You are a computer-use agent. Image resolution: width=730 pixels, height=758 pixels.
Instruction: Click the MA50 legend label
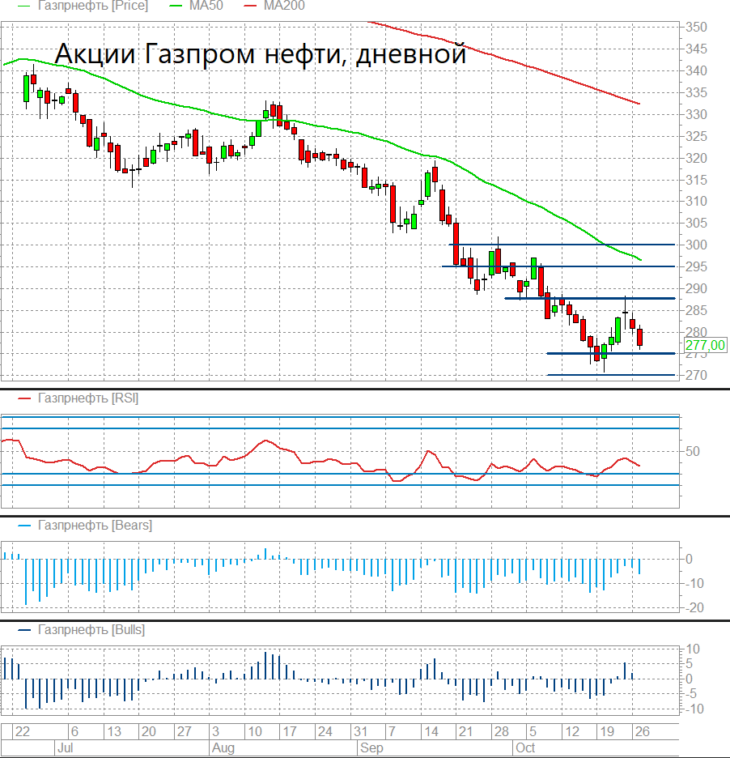click(206, 6)
